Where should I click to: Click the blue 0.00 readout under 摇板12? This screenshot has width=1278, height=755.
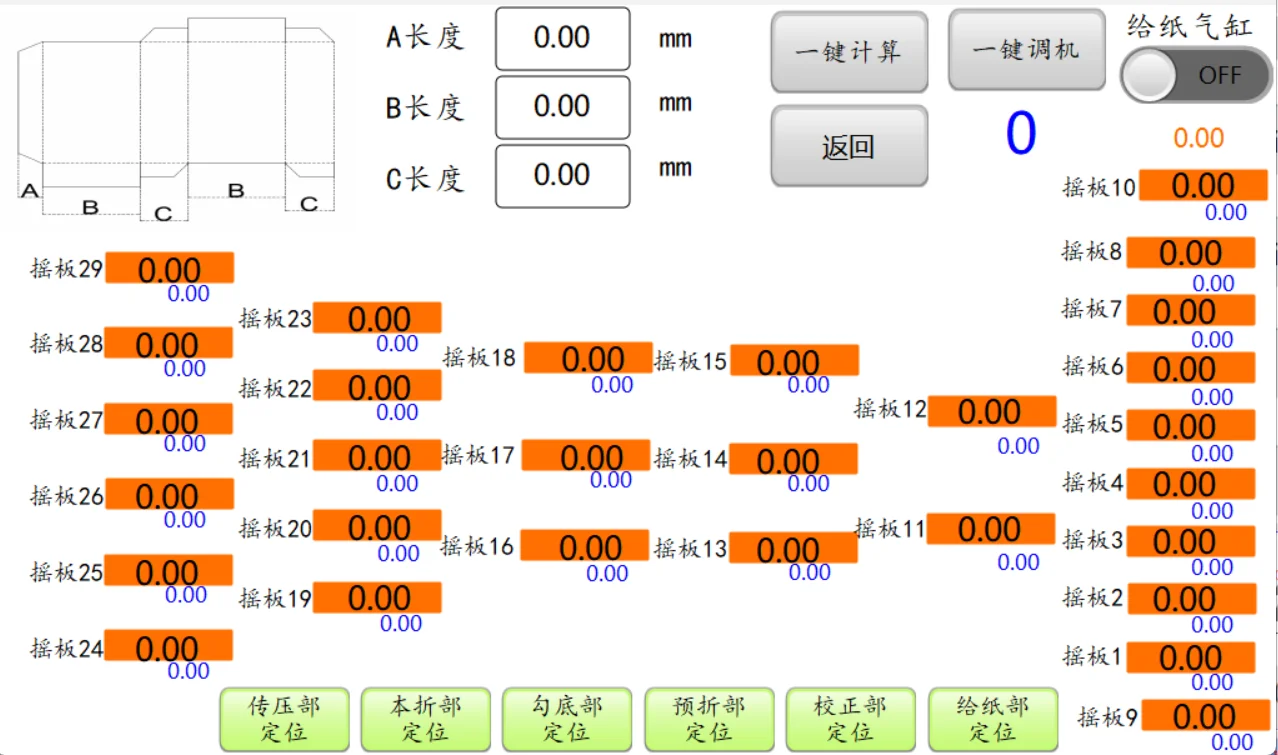(x=1019, y=446)
